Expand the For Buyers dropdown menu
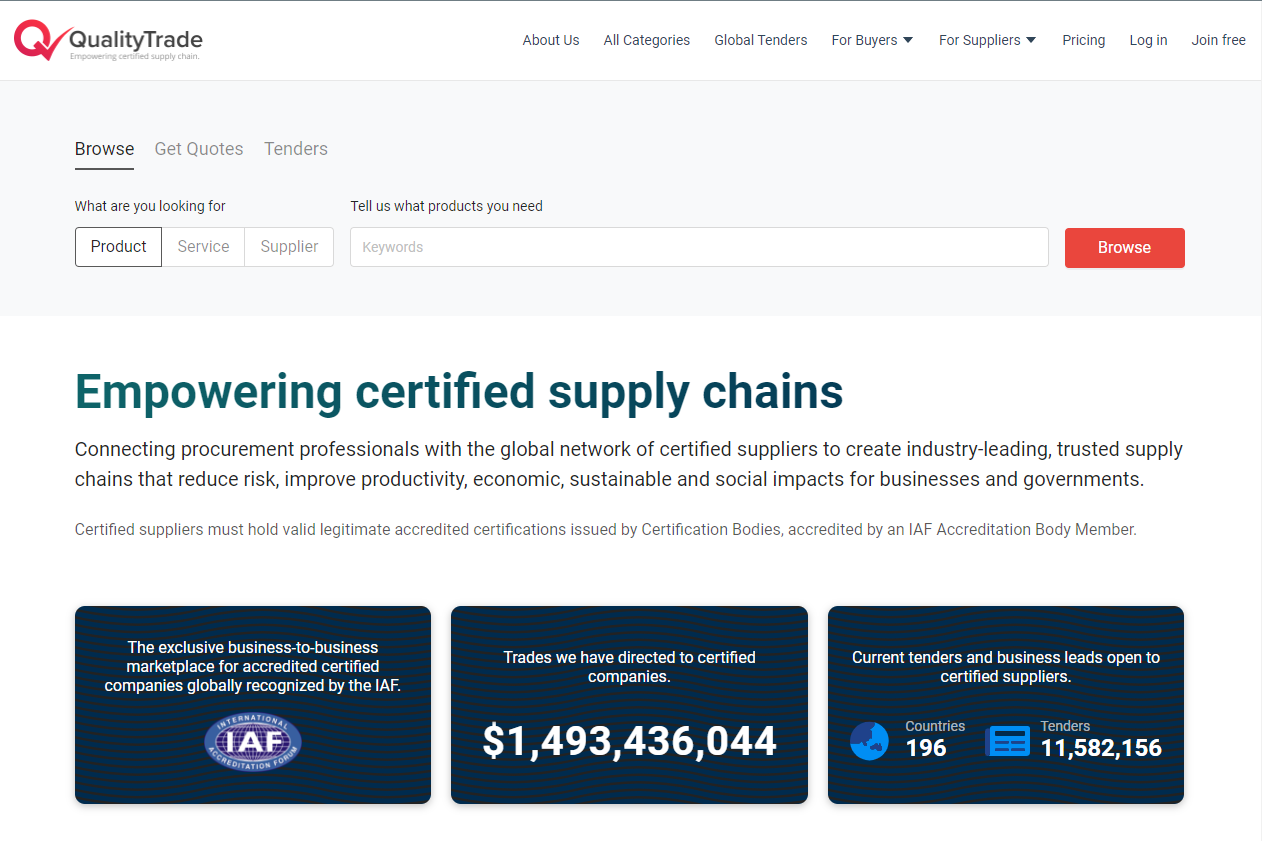Image resolution: width=1262 pixels, height=841 pixels. [872, 40]
